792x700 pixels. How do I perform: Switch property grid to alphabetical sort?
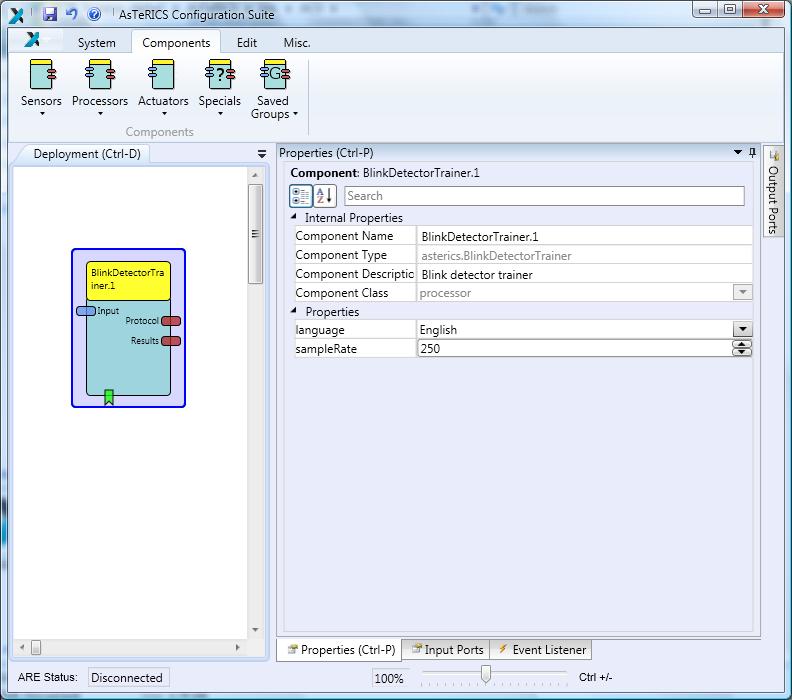coord(325,196)
